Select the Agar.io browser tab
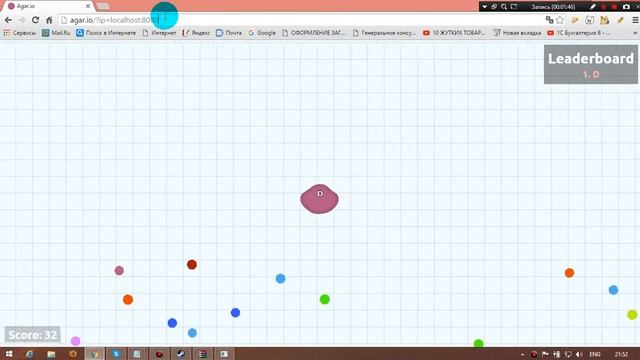This screenshot has width=640, height=360. tap(48, 6)
